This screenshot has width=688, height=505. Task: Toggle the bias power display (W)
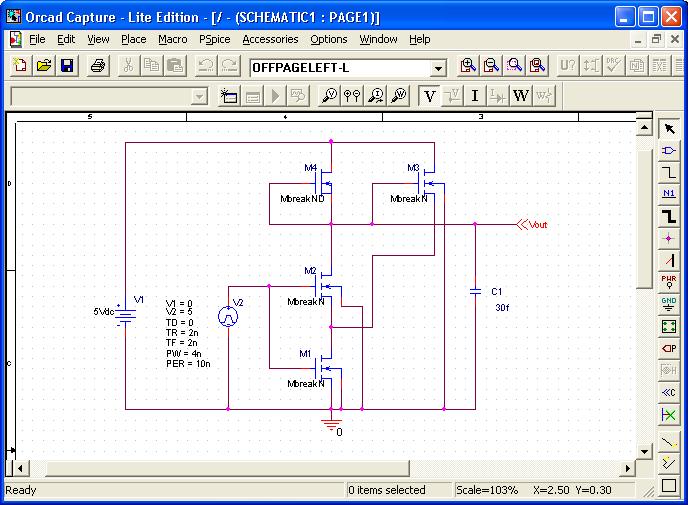point(521,96)
